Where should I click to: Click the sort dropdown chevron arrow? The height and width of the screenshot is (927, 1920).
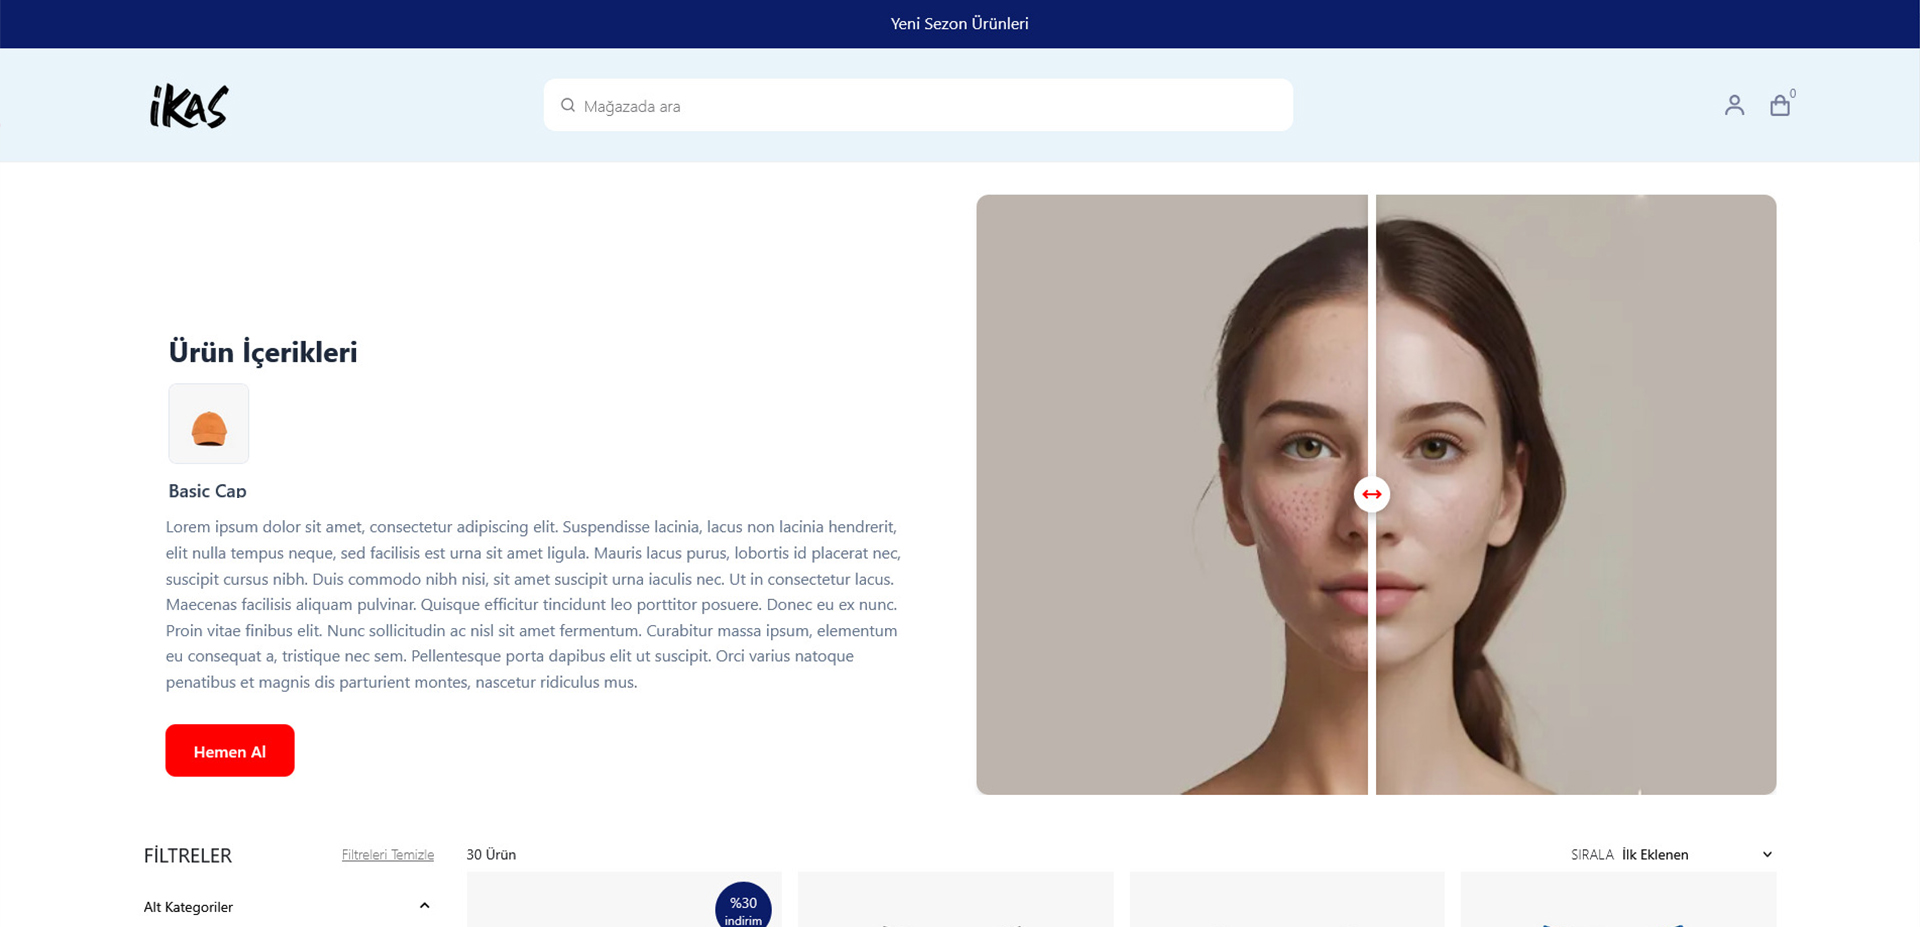1767,855
